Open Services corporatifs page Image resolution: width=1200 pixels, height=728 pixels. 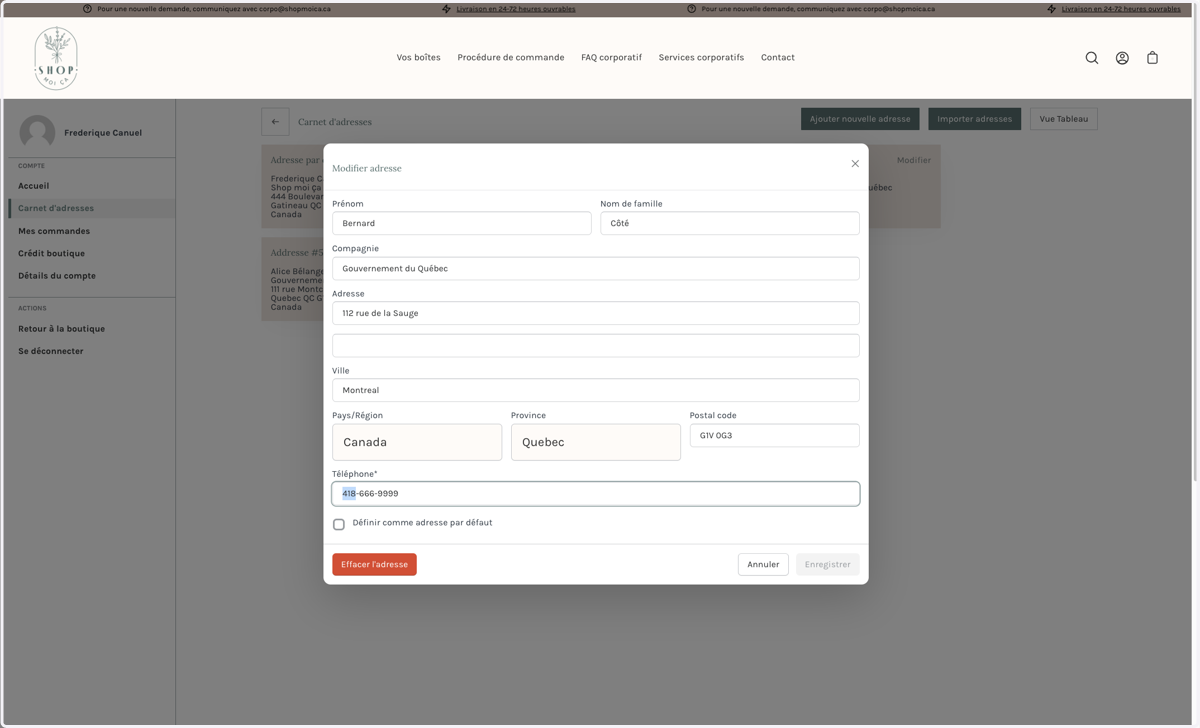[x=701, y=58]
